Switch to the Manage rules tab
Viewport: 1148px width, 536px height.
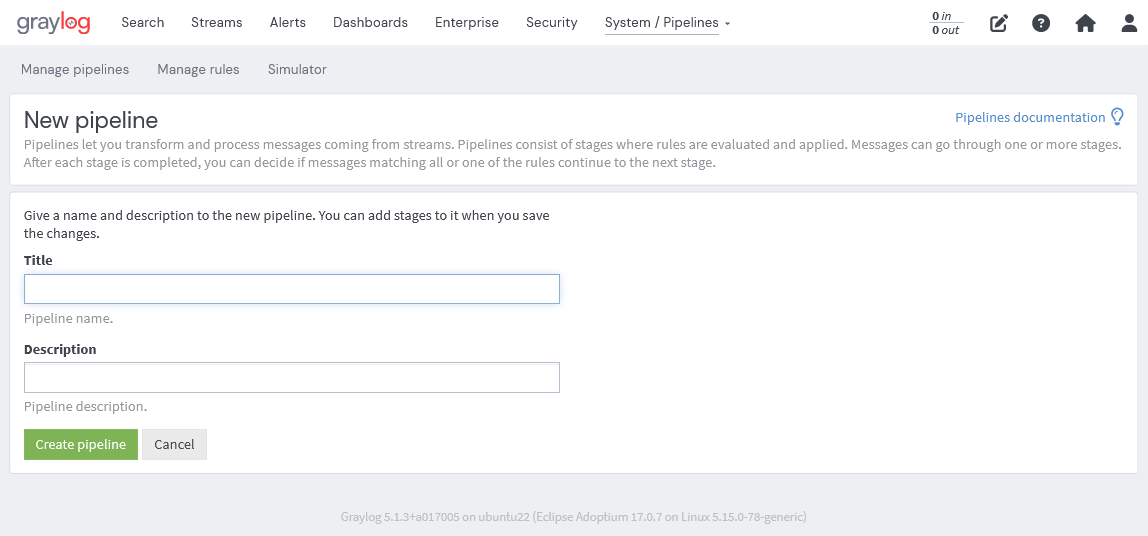point(198,69)
